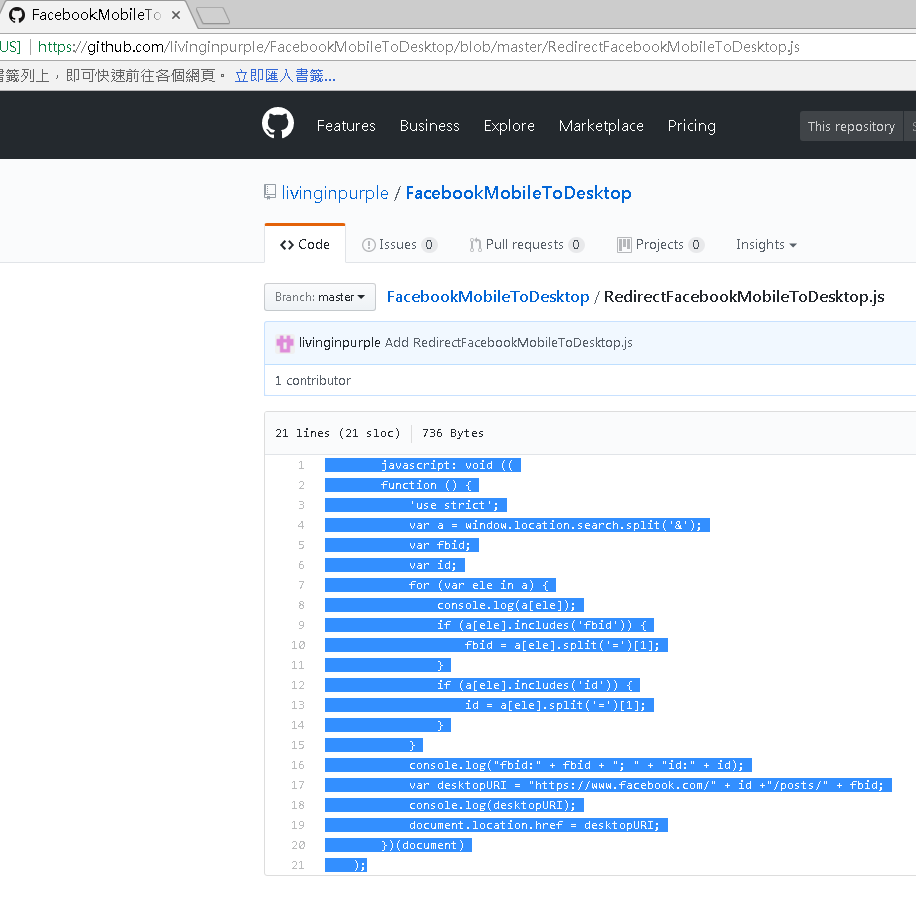Click line number 1 in the code

click(301, 465)
